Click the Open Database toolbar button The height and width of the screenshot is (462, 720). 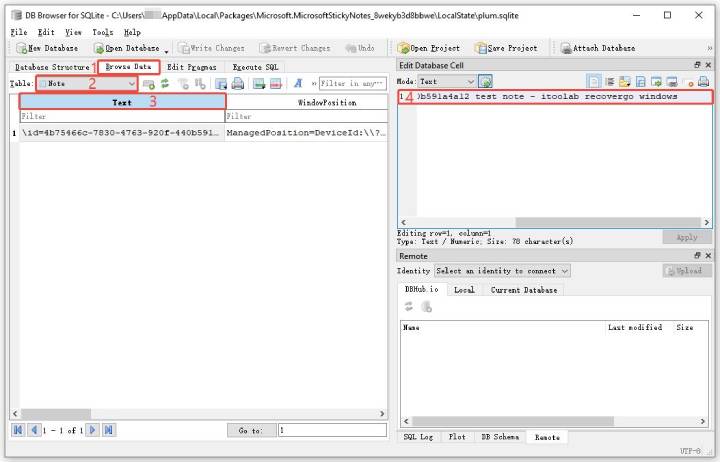pyautogui.click(x=127, y=48)
